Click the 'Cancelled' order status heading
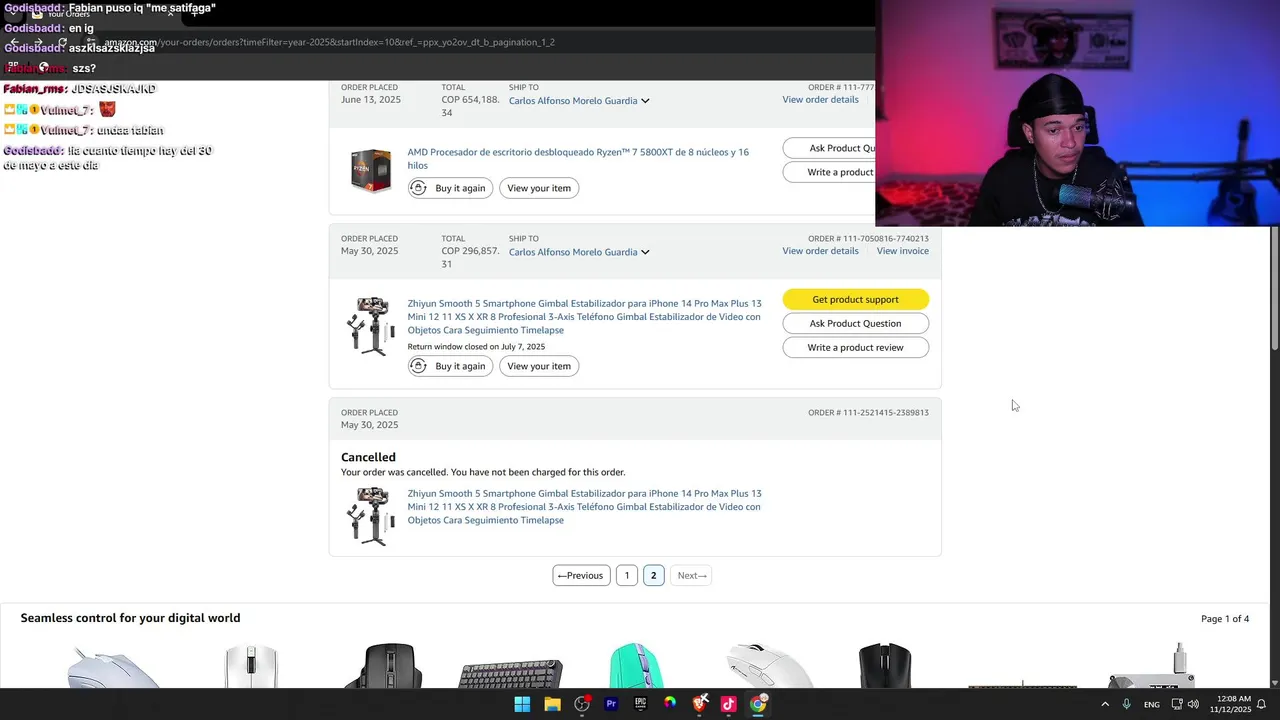The width and height of the screenshot is (1280, 720). pyautogui.click(x=368, y=457)
